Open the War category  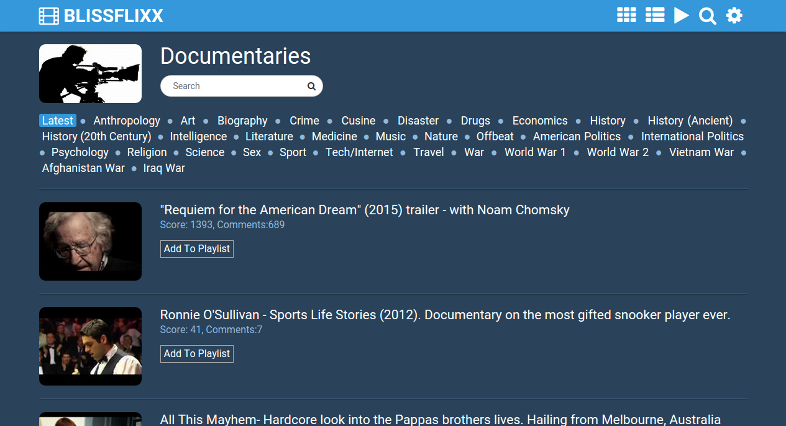pyautogui.click(x=474, y=152)
